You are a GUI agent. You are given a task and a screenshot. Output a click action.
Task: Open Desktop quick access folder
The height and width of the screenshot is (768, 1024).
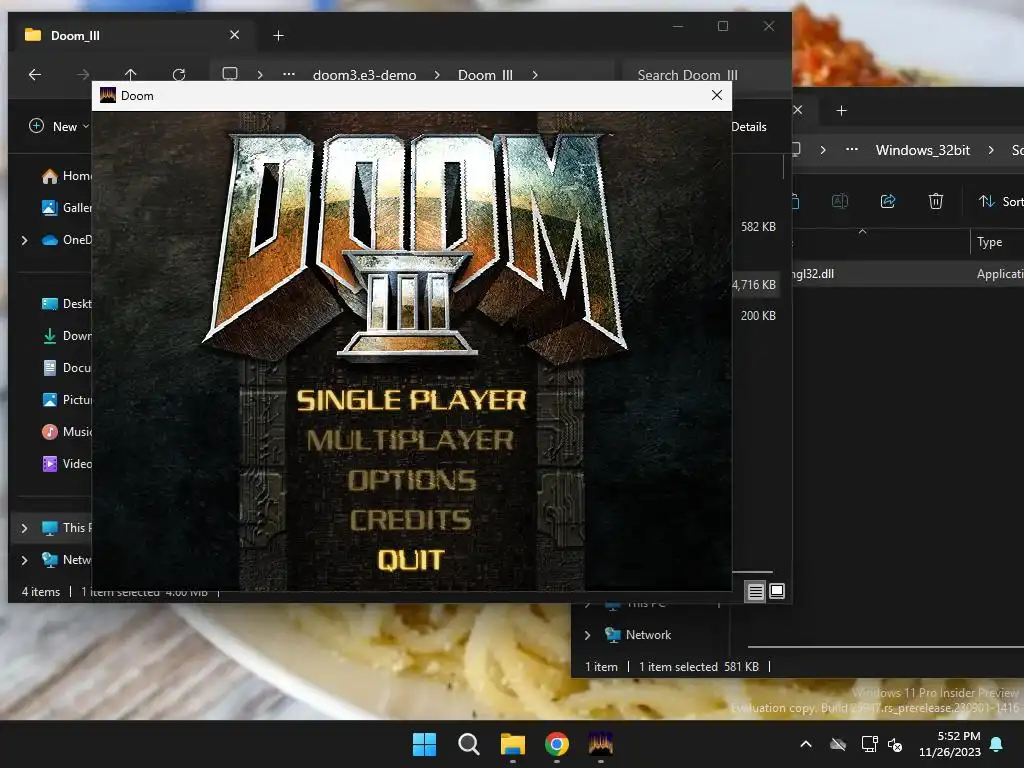click(65, 304)
